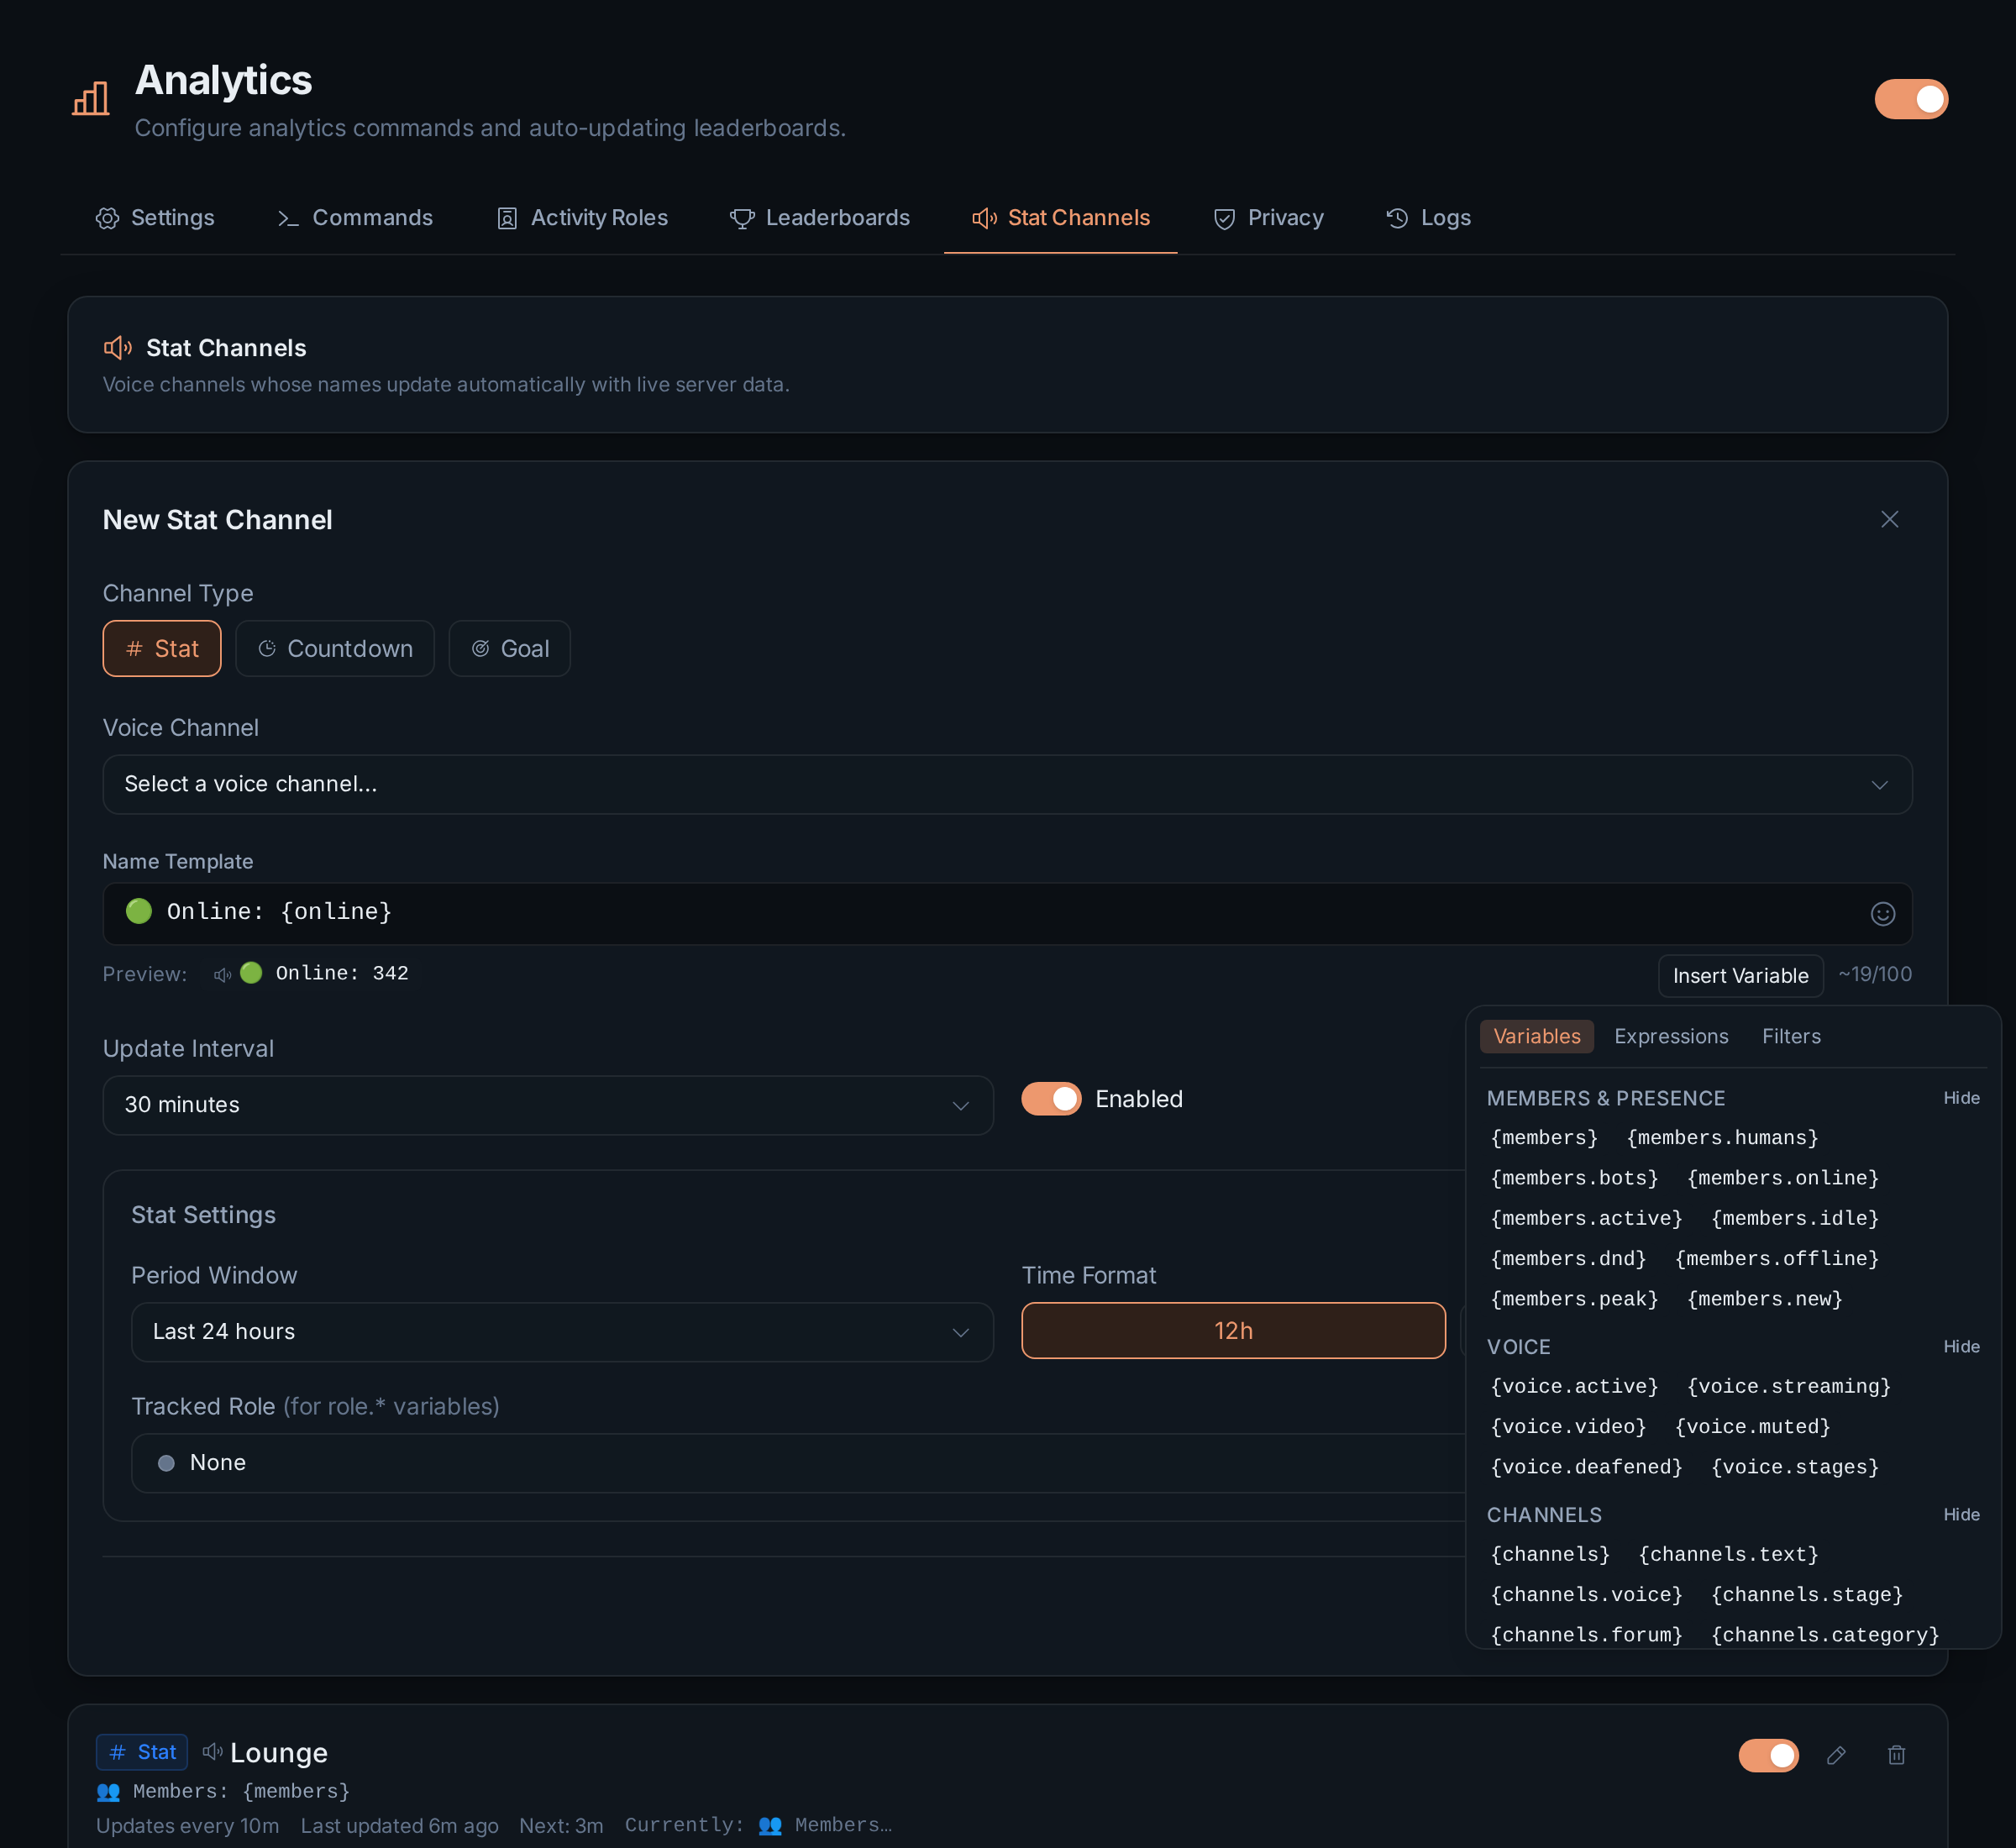2016x1848 pixels.
Task: Hide the Channels variable group
Action: click(x=1961, y=1515)
